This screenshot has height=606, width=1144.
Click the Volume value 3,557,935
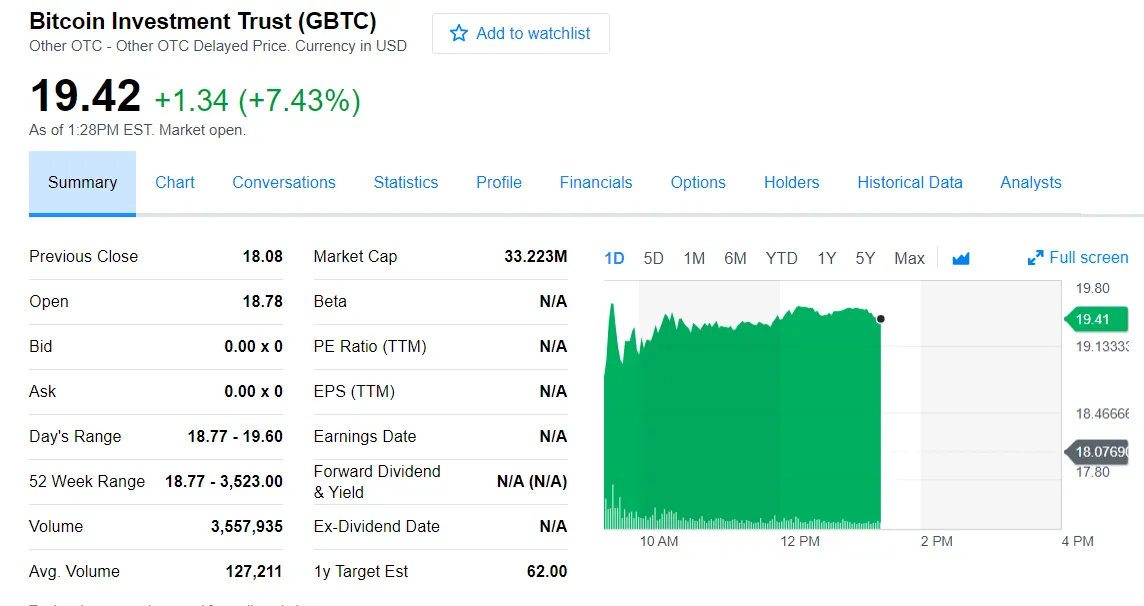tap(247, 527)
